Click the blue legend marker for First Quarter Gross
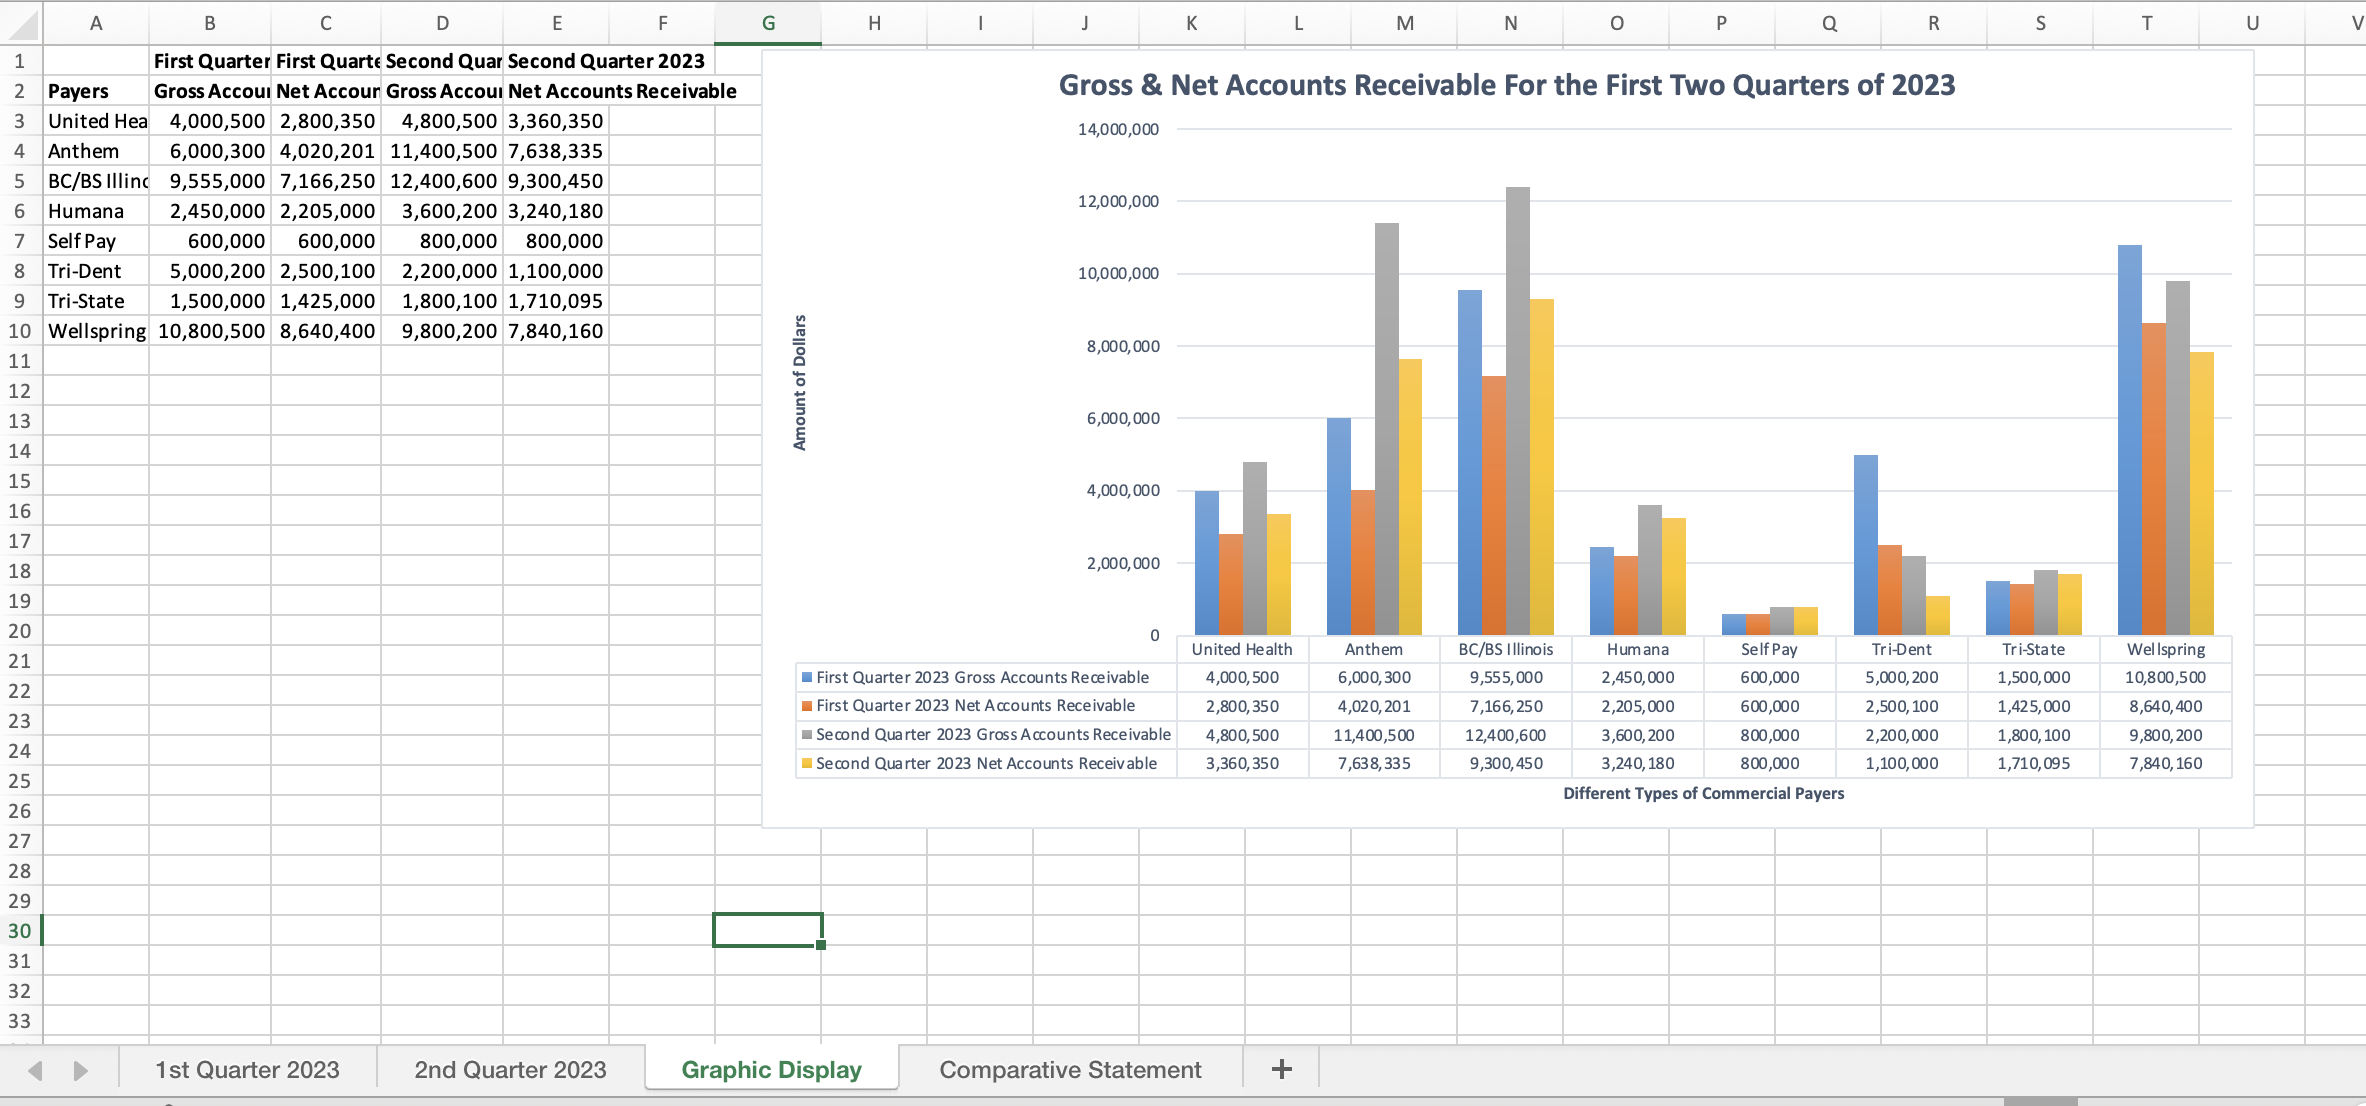The image size is (2366, 1106). click(806, 677)
